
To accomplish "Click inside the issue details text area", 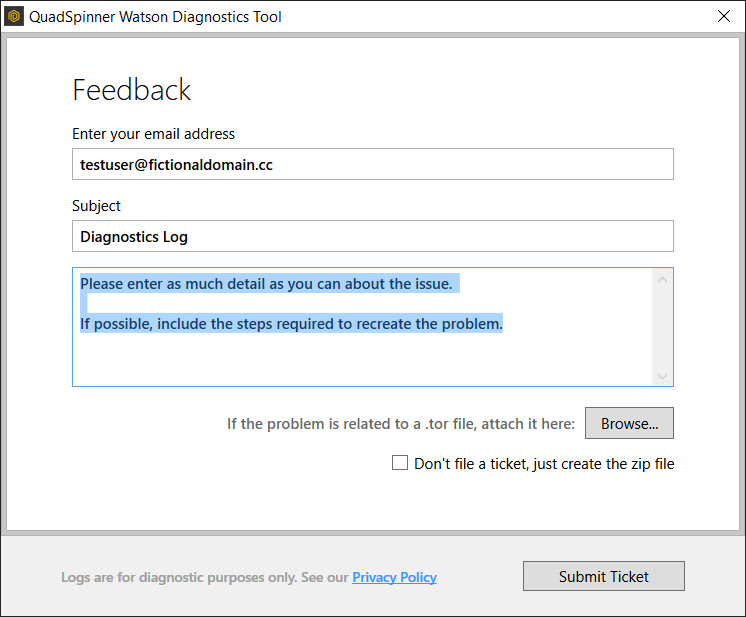I will click(x=360, y=355).
